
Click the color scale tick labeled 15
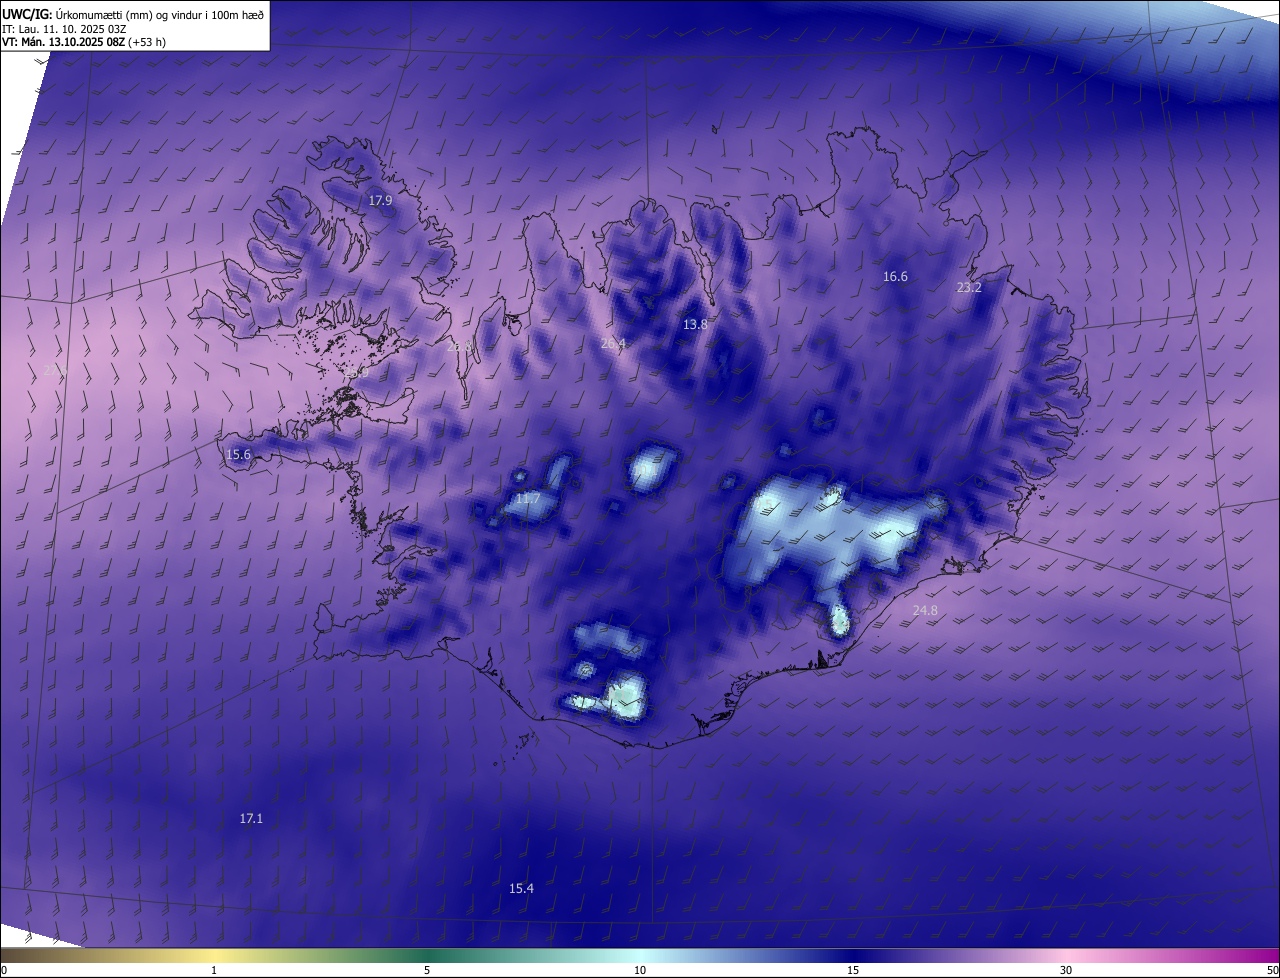(853, 970)
